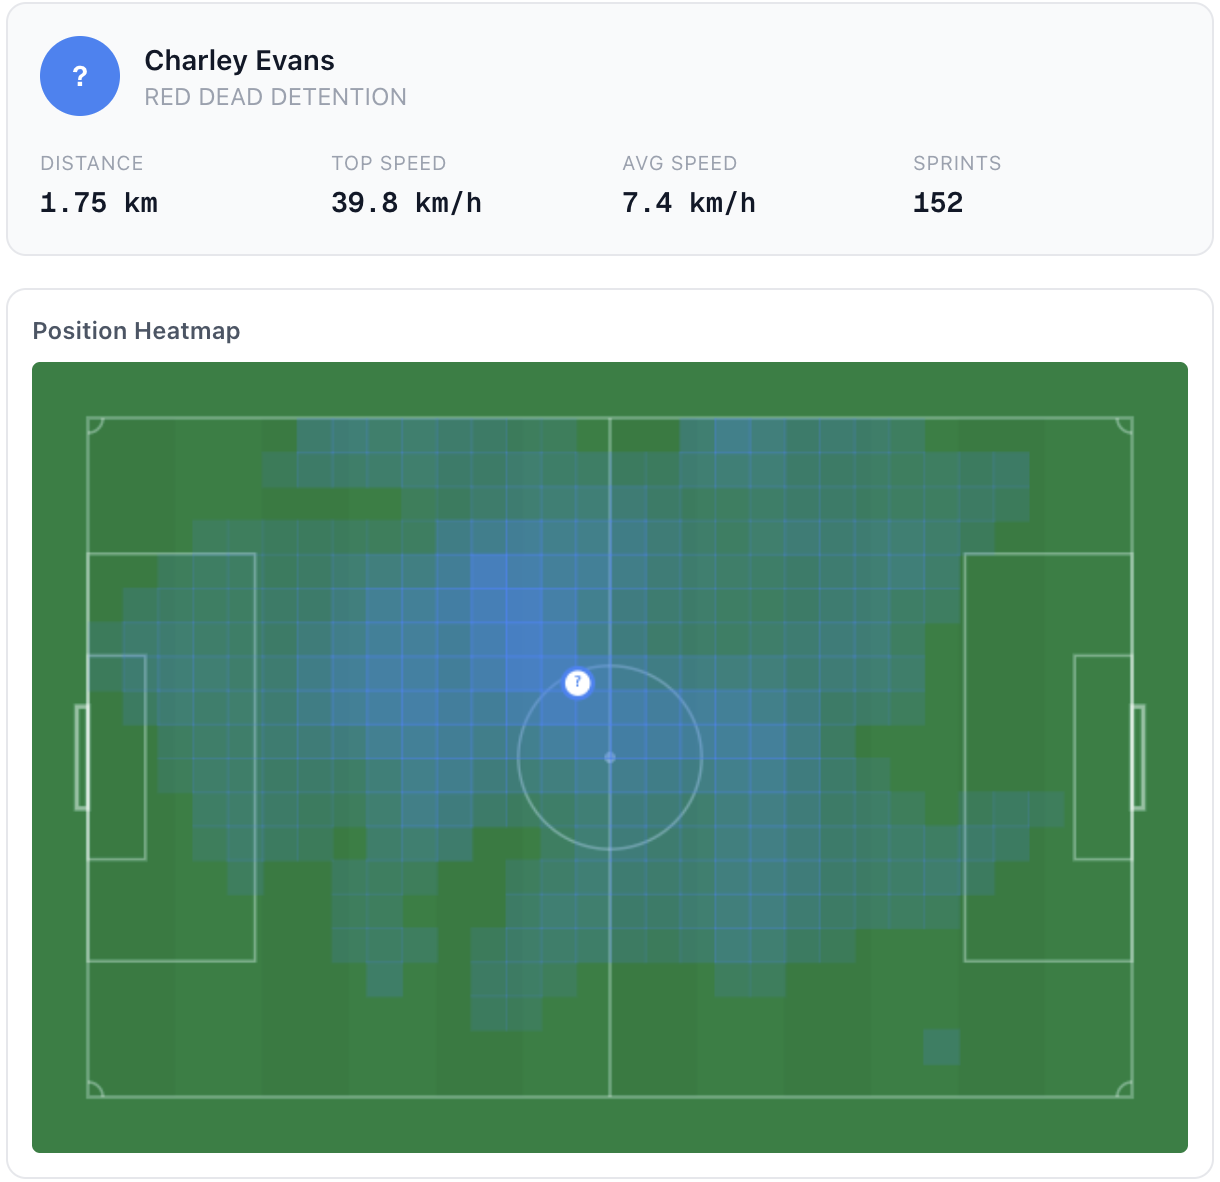The width and height of the screenshot is (1220, 1182).
Task: Select the left goal on the heatmap
Action: (79, 757)
